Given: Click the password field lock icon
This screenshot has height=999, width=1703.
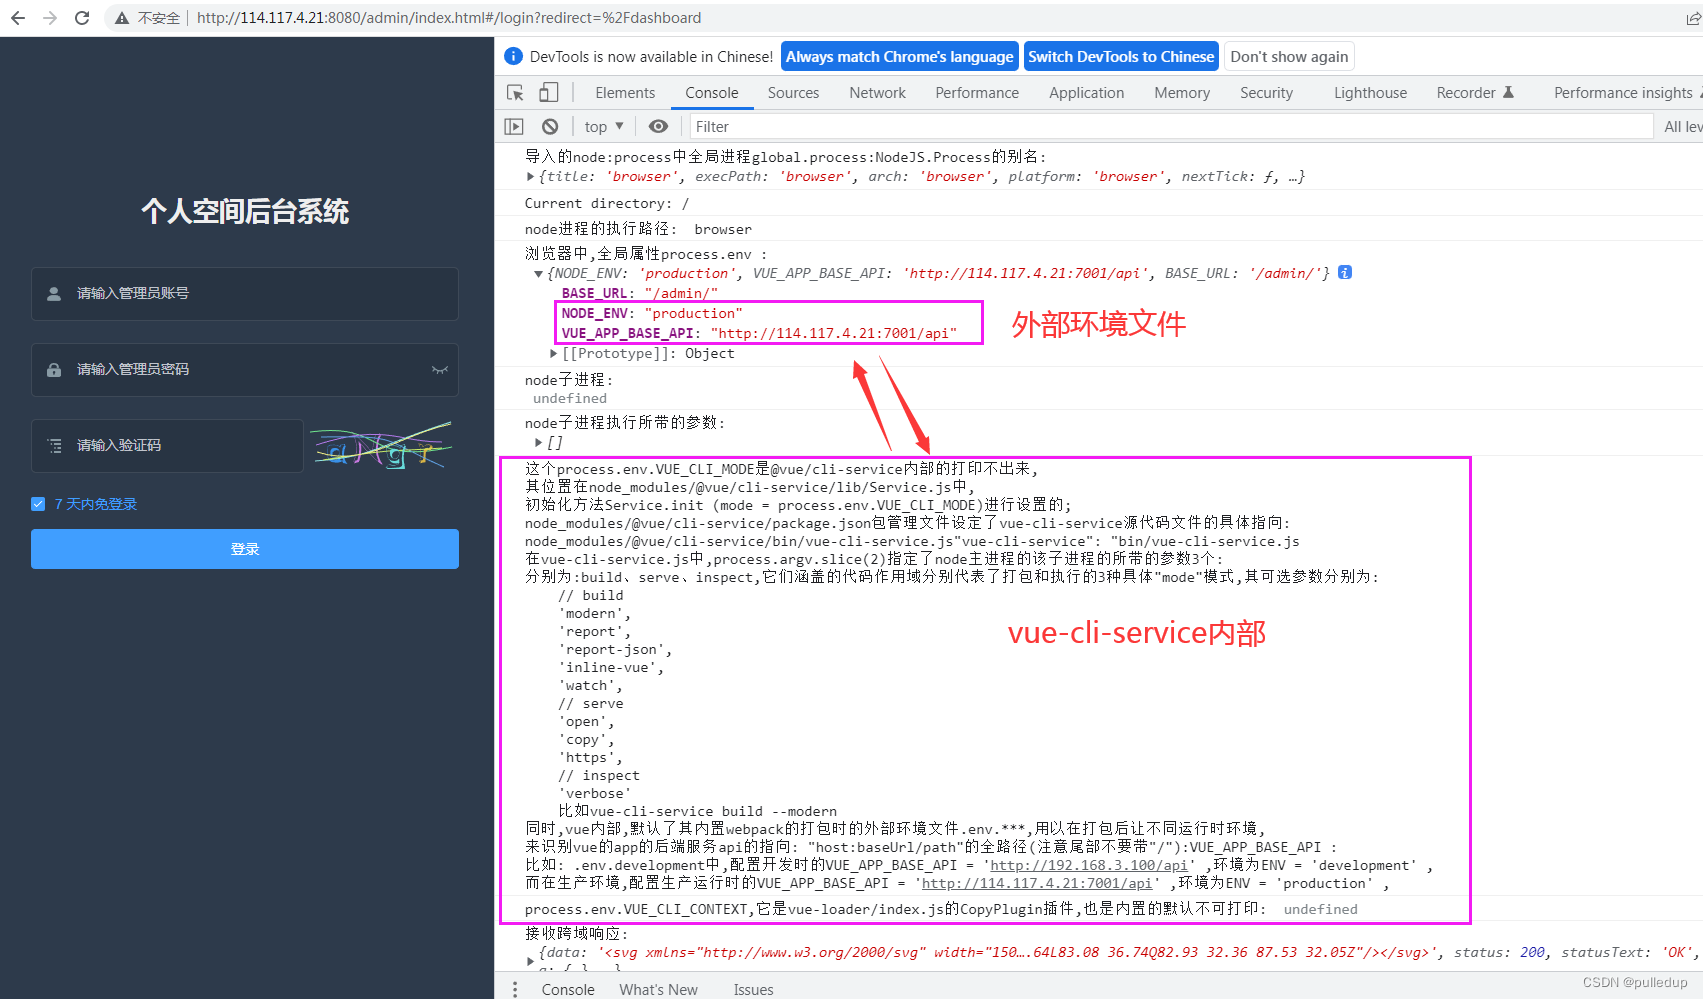Looking at the screenshot, I should (x=54, y=369).
